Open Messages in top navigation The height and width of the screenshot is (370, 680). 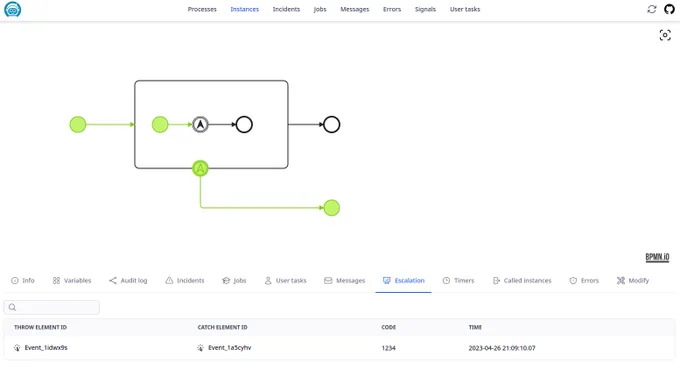click(355, 9)
